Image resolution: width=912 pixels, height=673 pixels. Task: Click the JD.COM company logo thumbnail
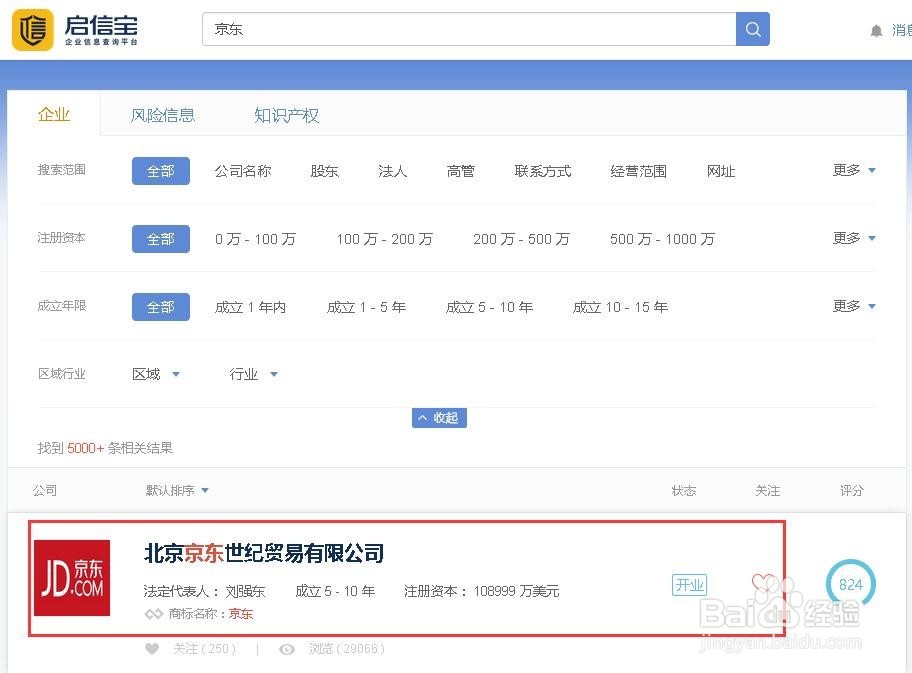72,578
